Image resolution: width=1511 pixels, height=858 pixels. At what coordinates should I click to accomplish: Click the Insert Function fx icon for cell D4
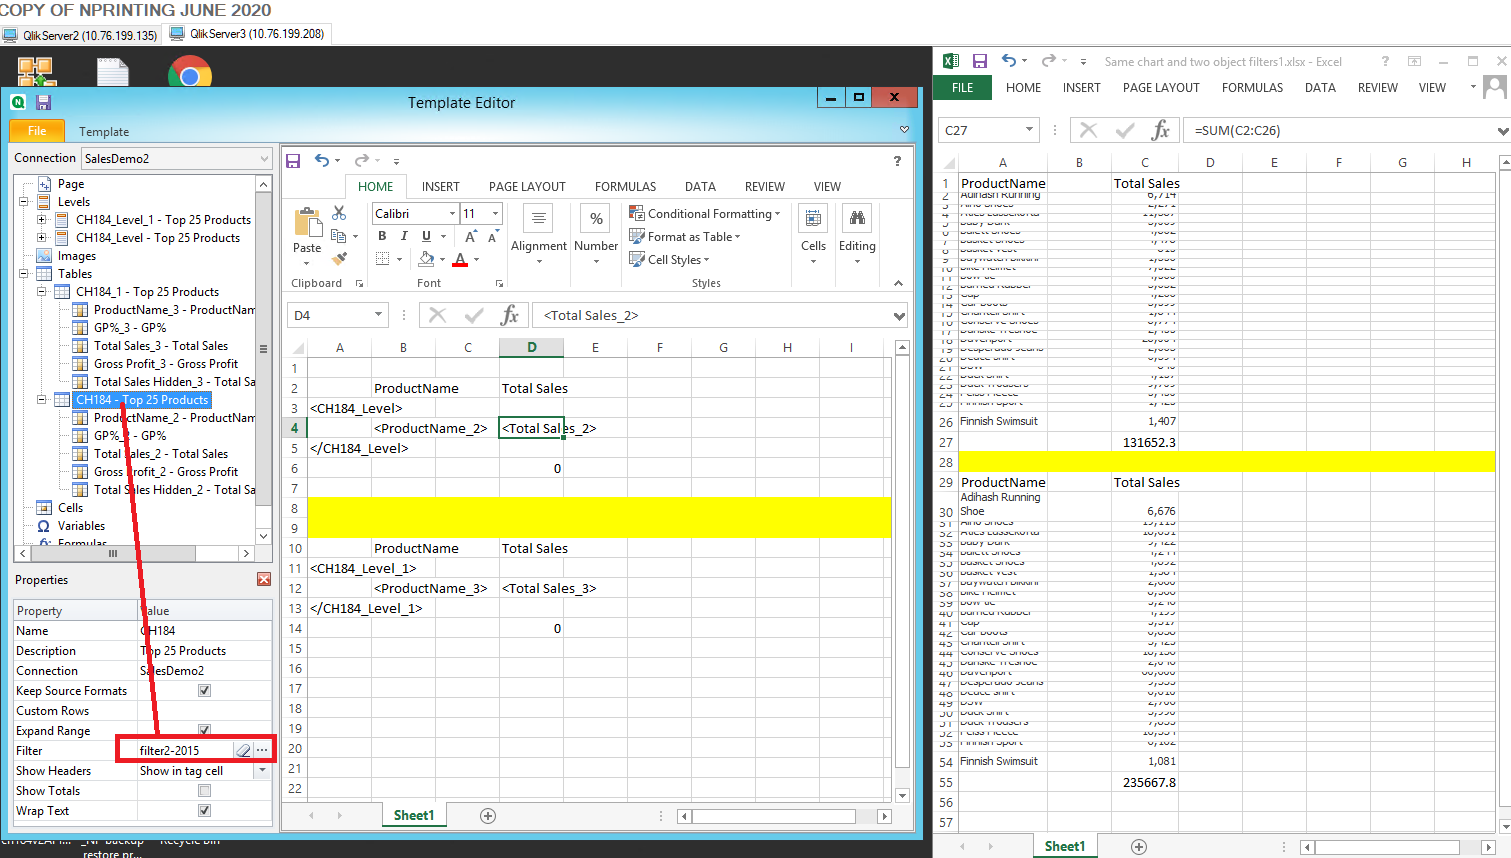point(509,315)
